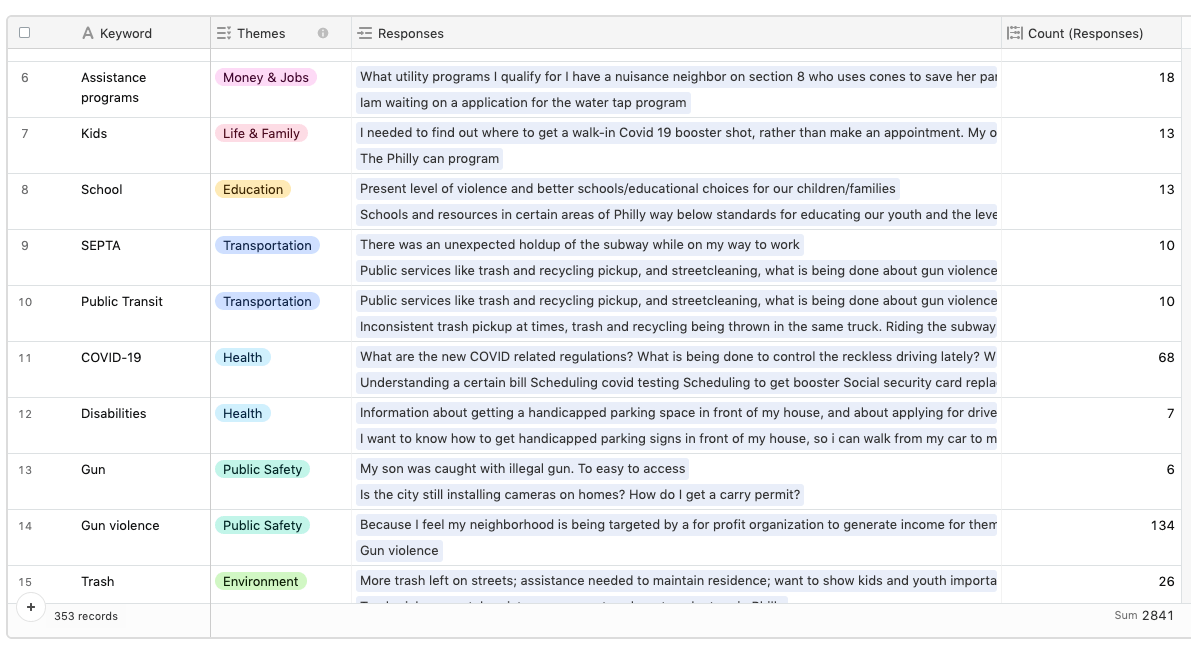Open the Themes column info icon

pyautogui.click(x=323, y=33)
